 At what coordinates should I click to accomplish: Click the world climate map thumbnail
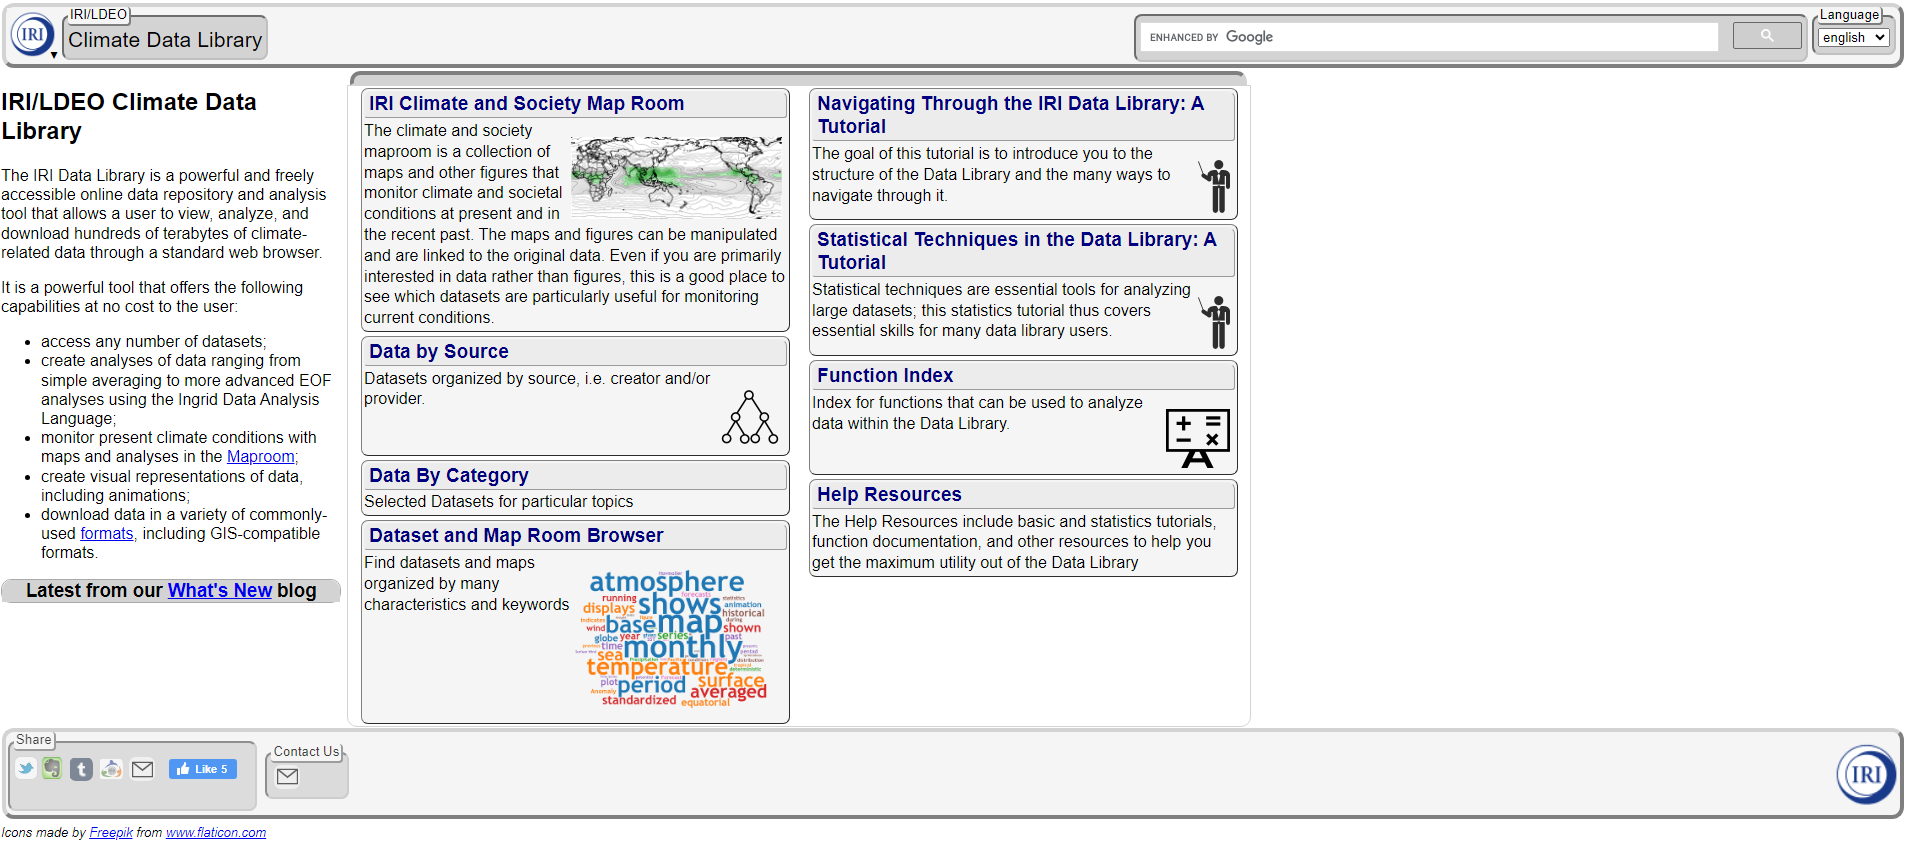[676, 177]
